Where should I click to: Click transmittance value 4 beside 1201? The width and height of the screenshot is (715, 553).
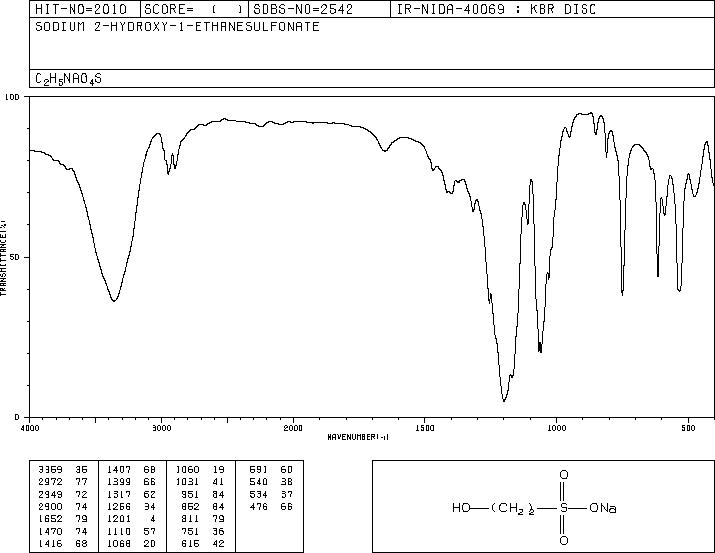[153, 519]
